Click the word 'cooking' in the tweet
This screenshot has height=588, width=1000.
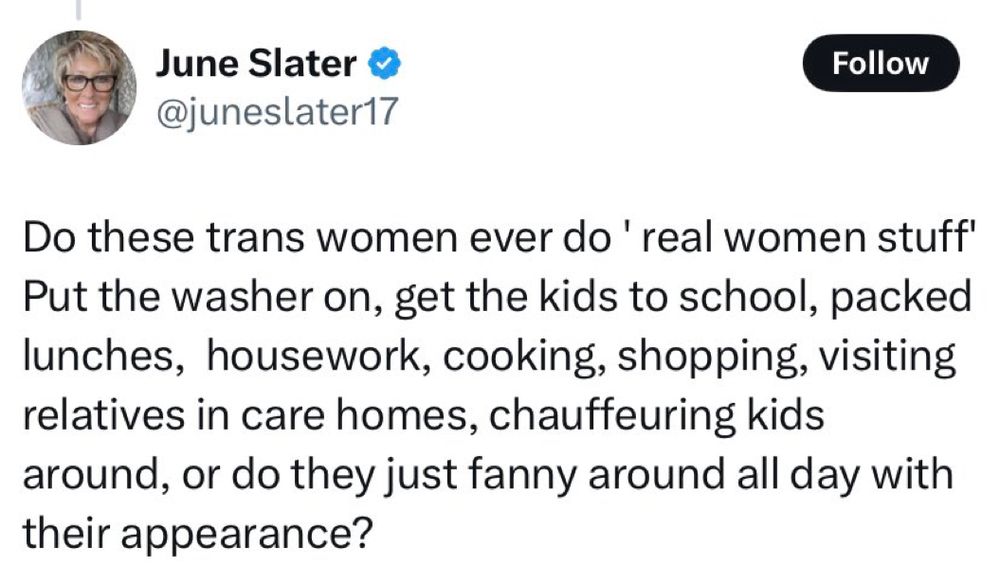point(524,356)
